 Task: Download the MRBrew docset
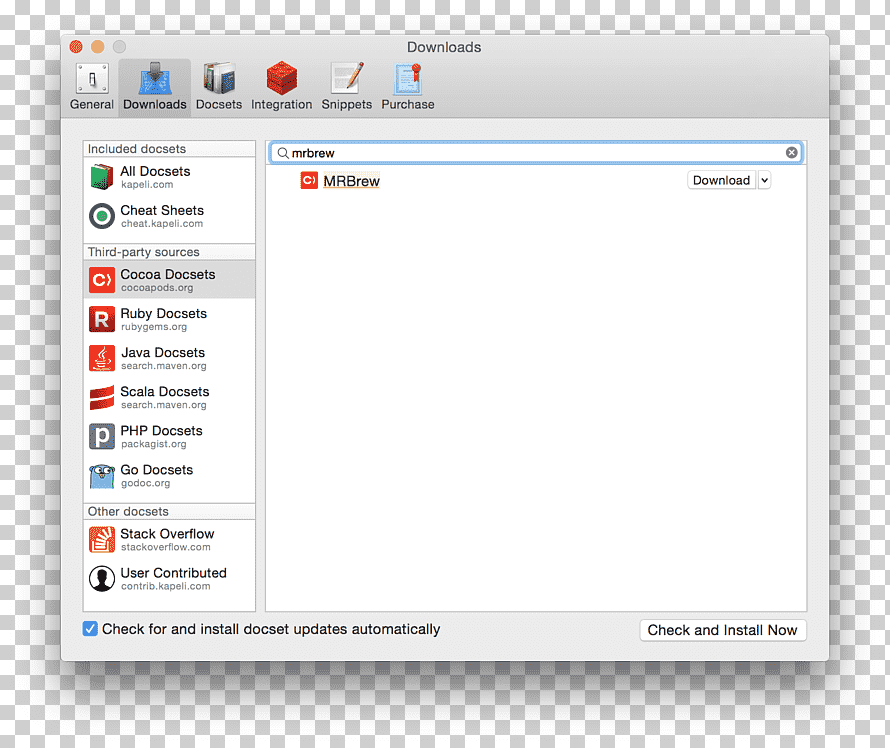pos(721,180)
